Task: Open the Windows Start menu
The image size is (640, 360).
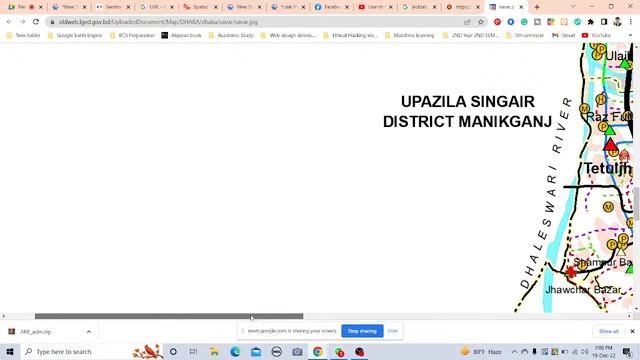Action: [x=10, y=351]
